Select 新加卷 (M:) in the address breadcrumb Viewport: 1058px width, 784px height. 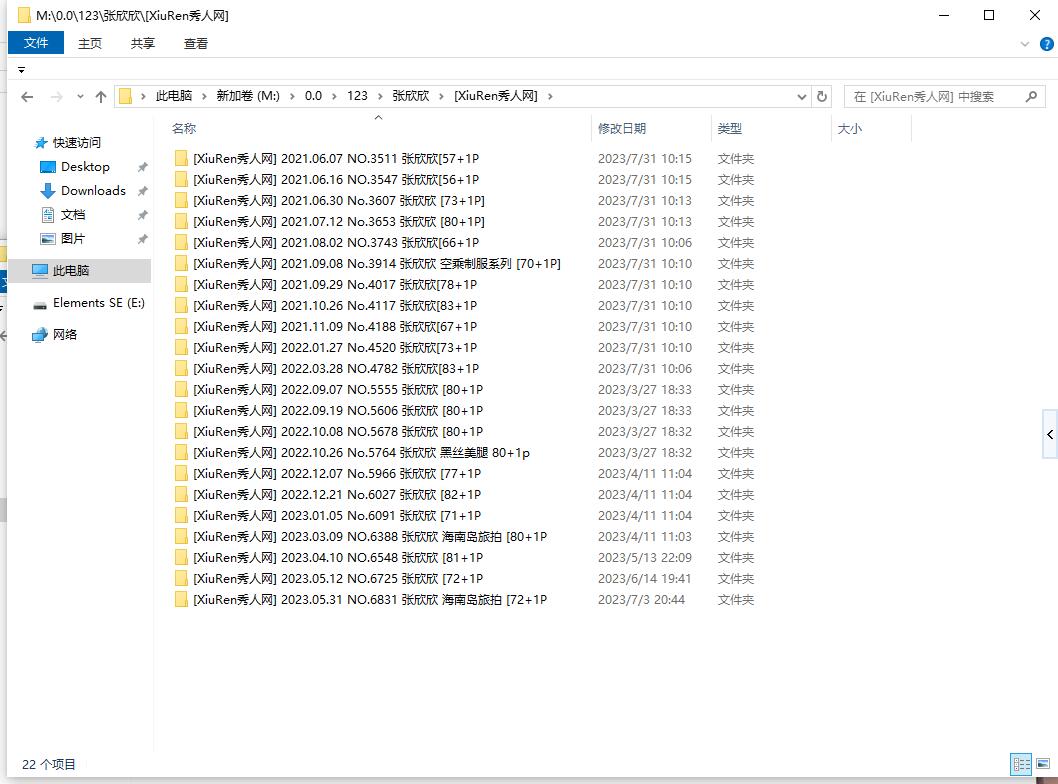(x=248, y=96)
